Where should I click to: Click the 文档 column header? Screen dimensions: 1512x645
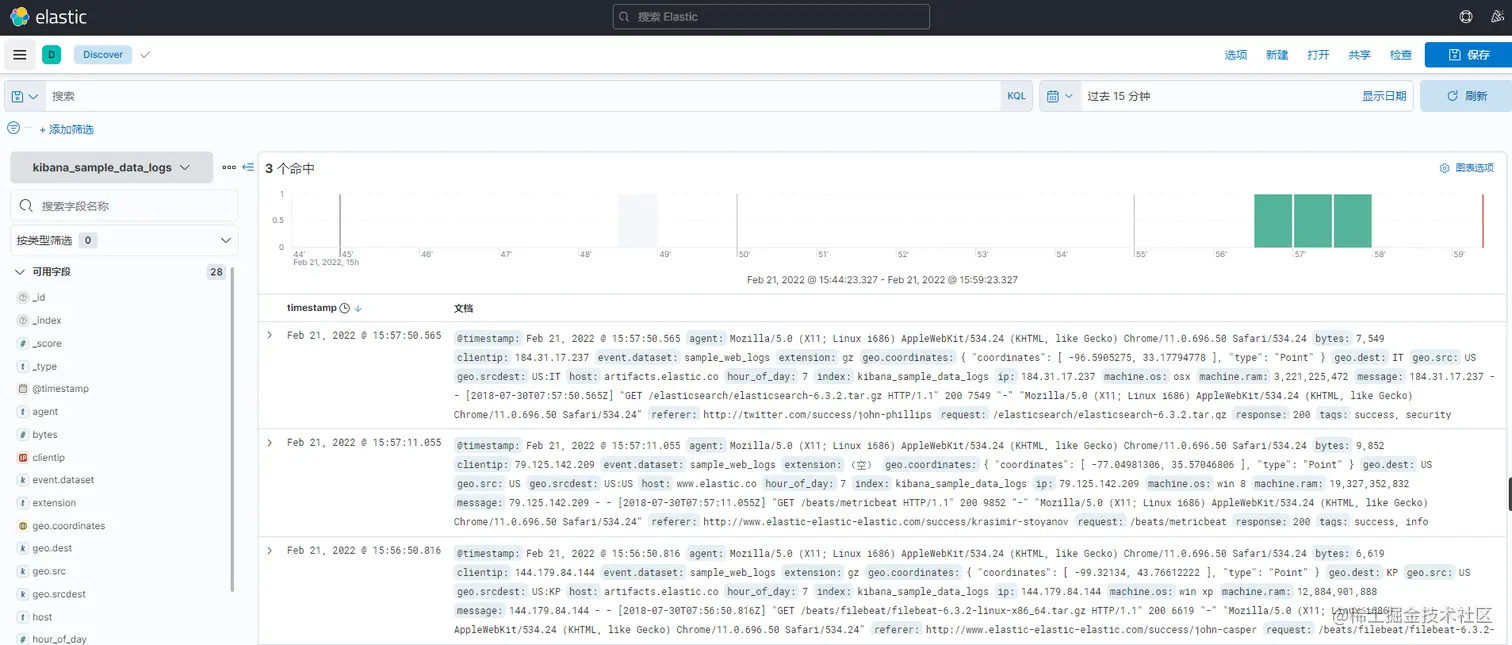tap(464, 309)
